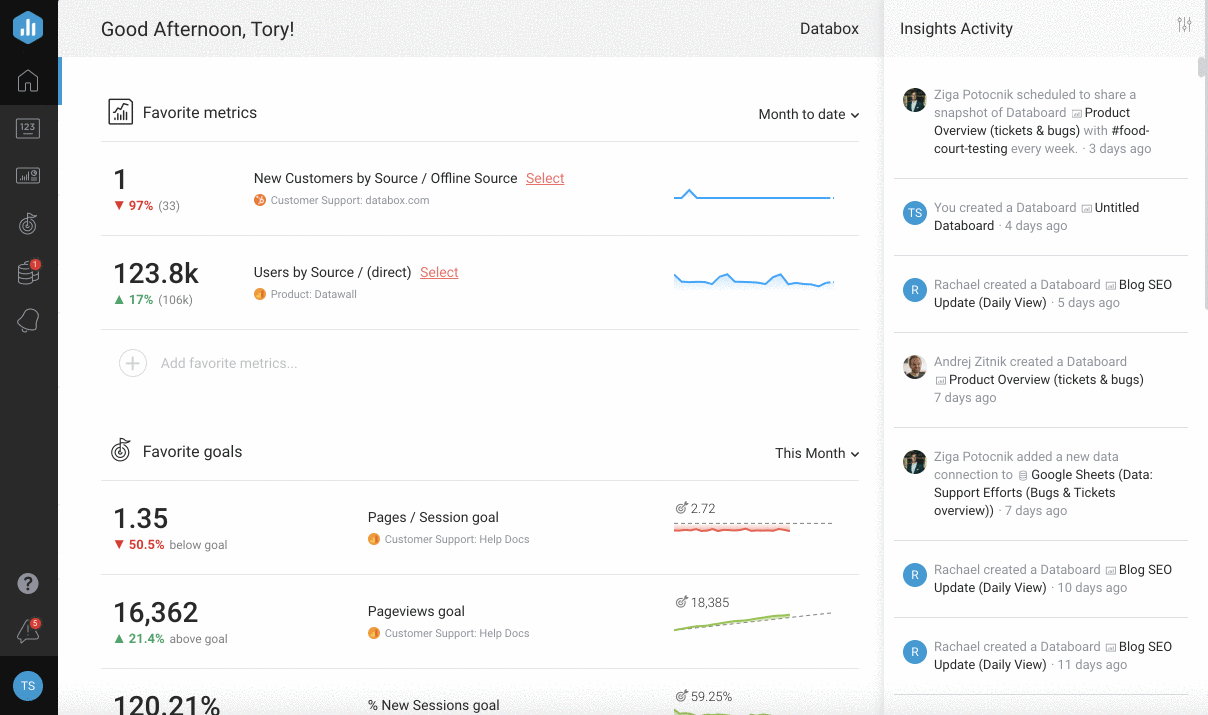Screen dimensions: 1208x715
Task: Open Insights Activity filter settings icon
Action: (x=1184, y=25)
